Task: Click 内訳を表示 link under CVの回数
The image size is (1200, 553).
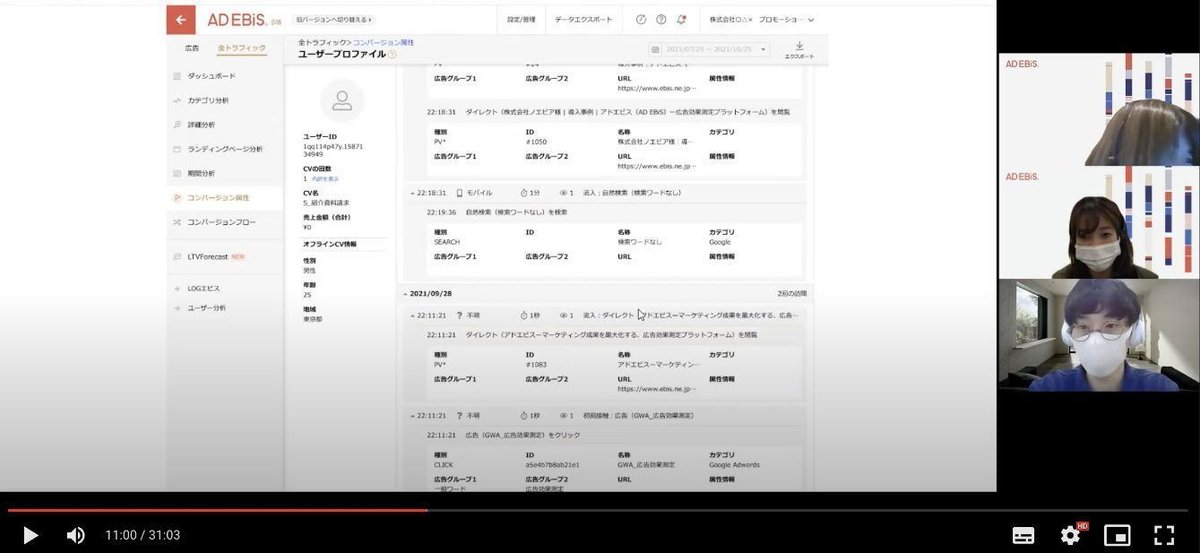Action: 326,179
